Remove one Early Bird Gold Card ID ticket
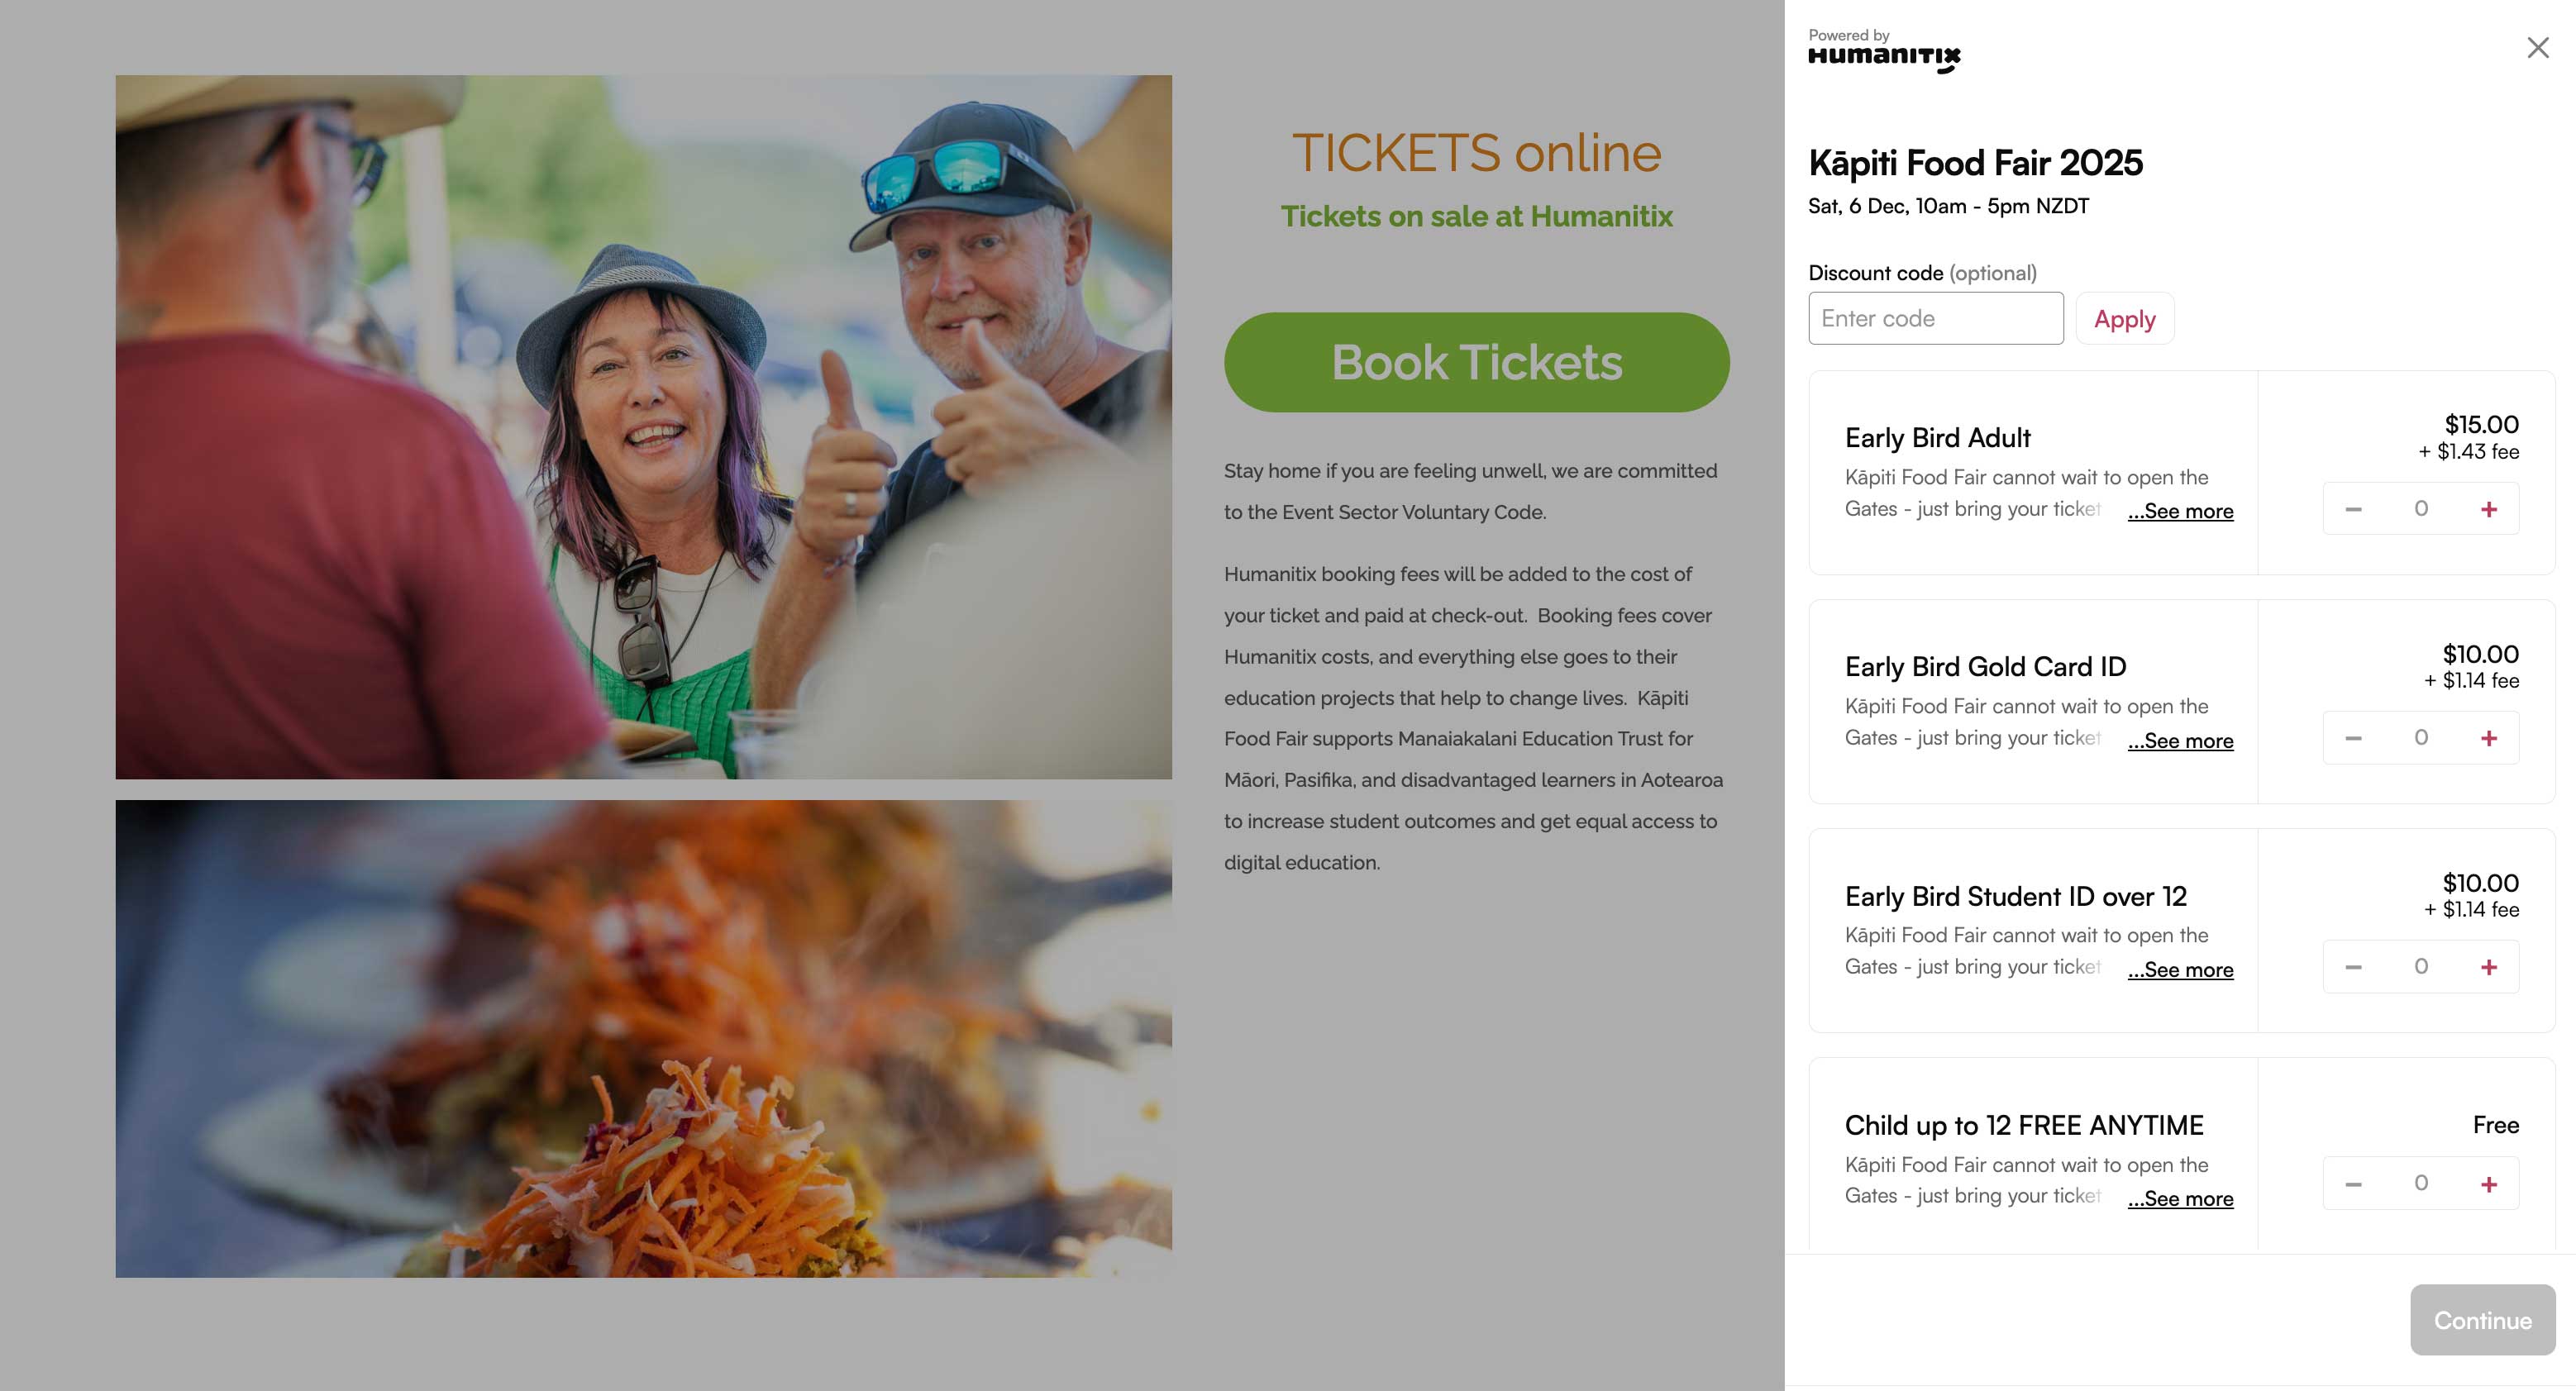Screen dimensions: 2576x1391 pos(2353,738)
